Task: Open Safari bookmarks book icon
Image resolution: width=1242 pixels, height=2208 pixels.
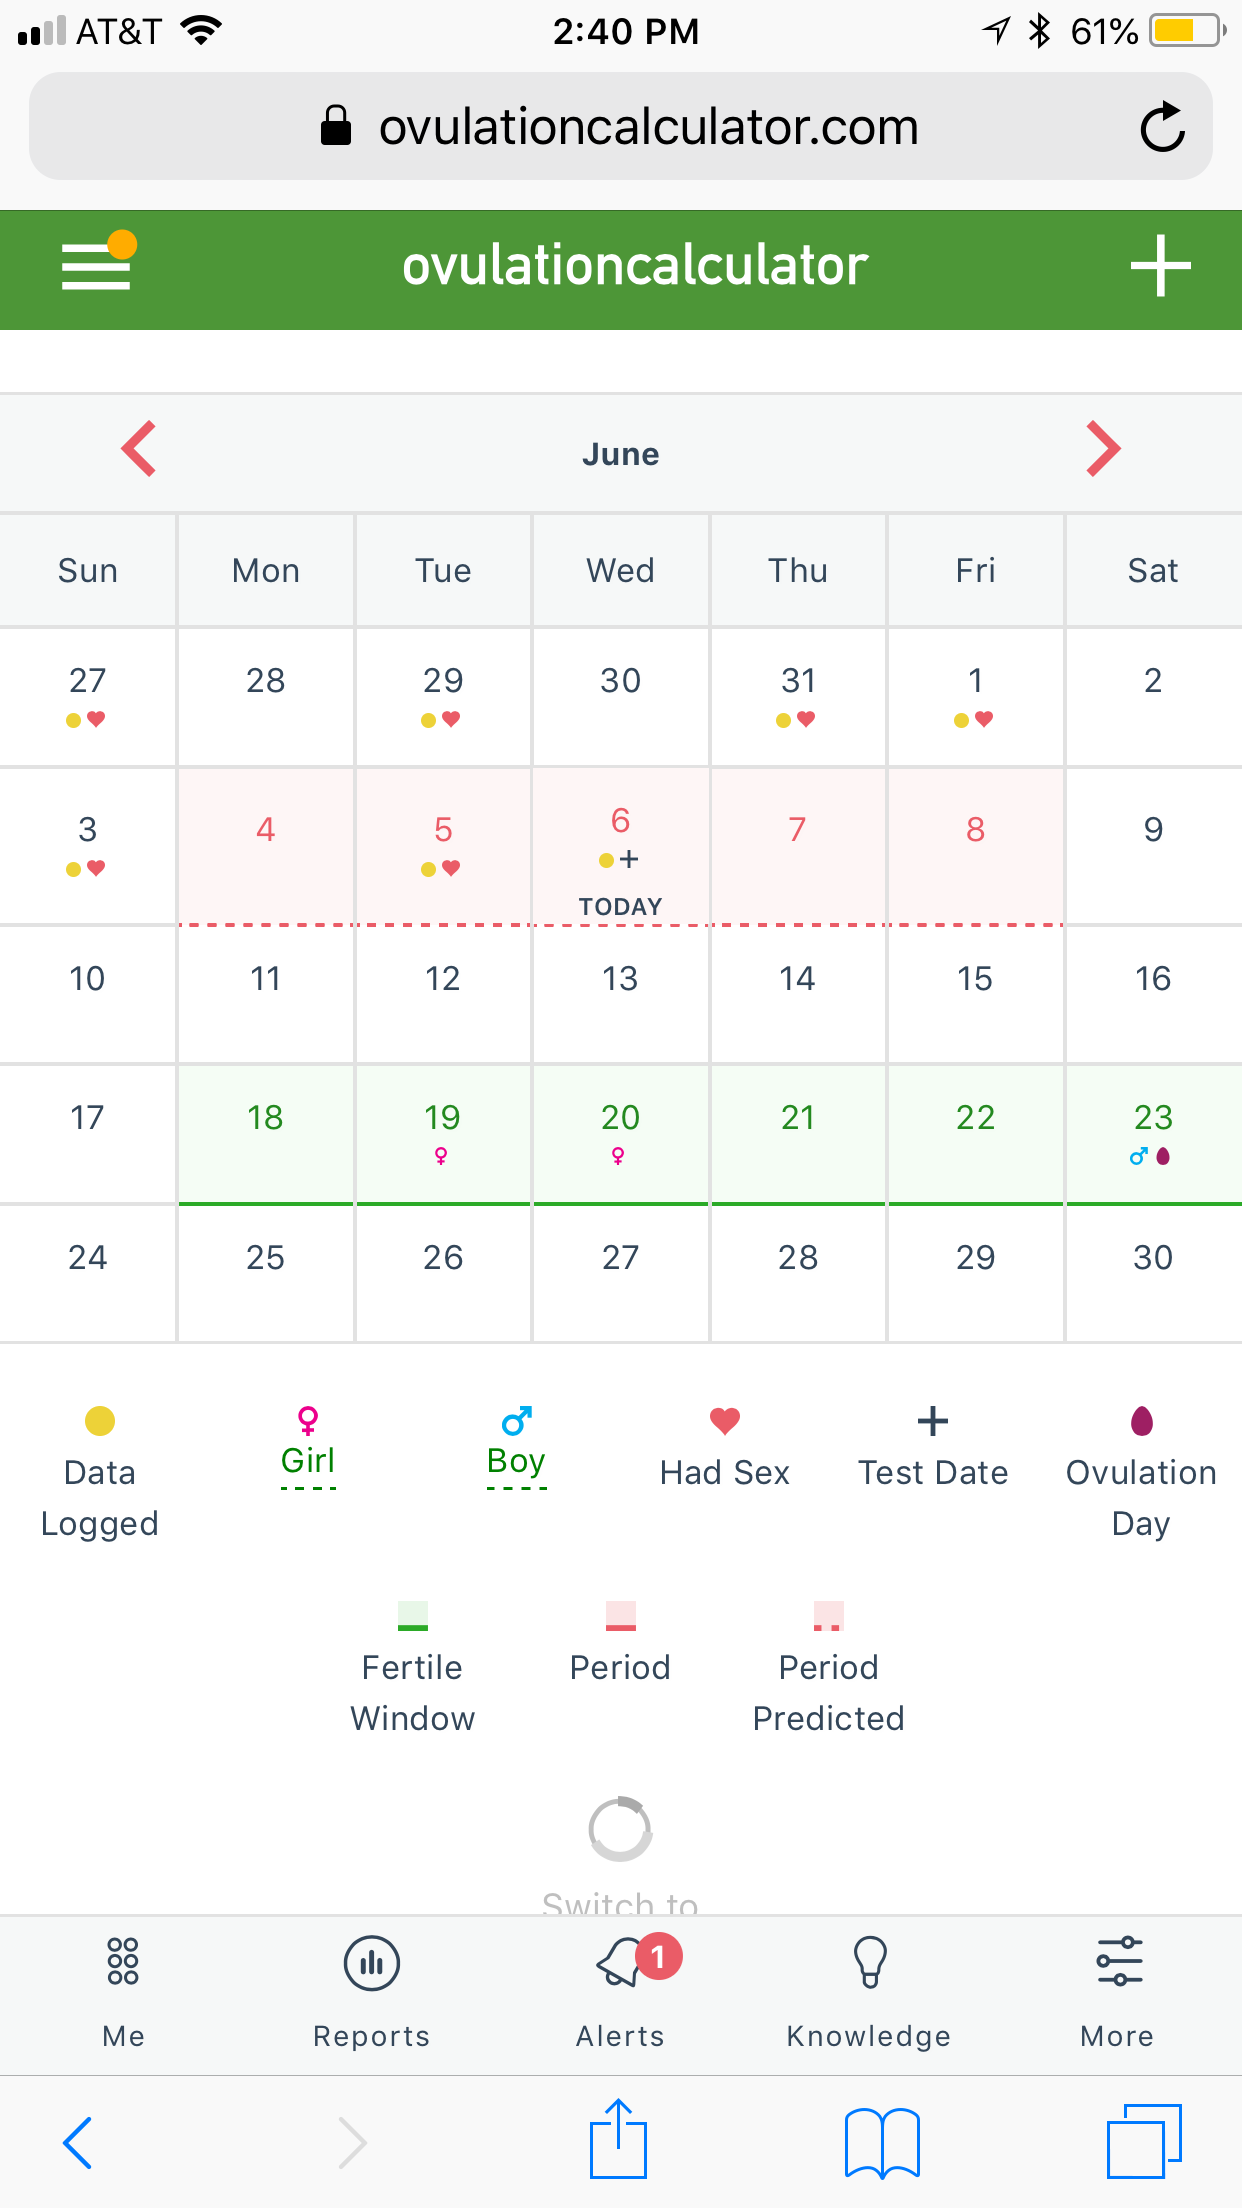Action: tap(882, 2142)
